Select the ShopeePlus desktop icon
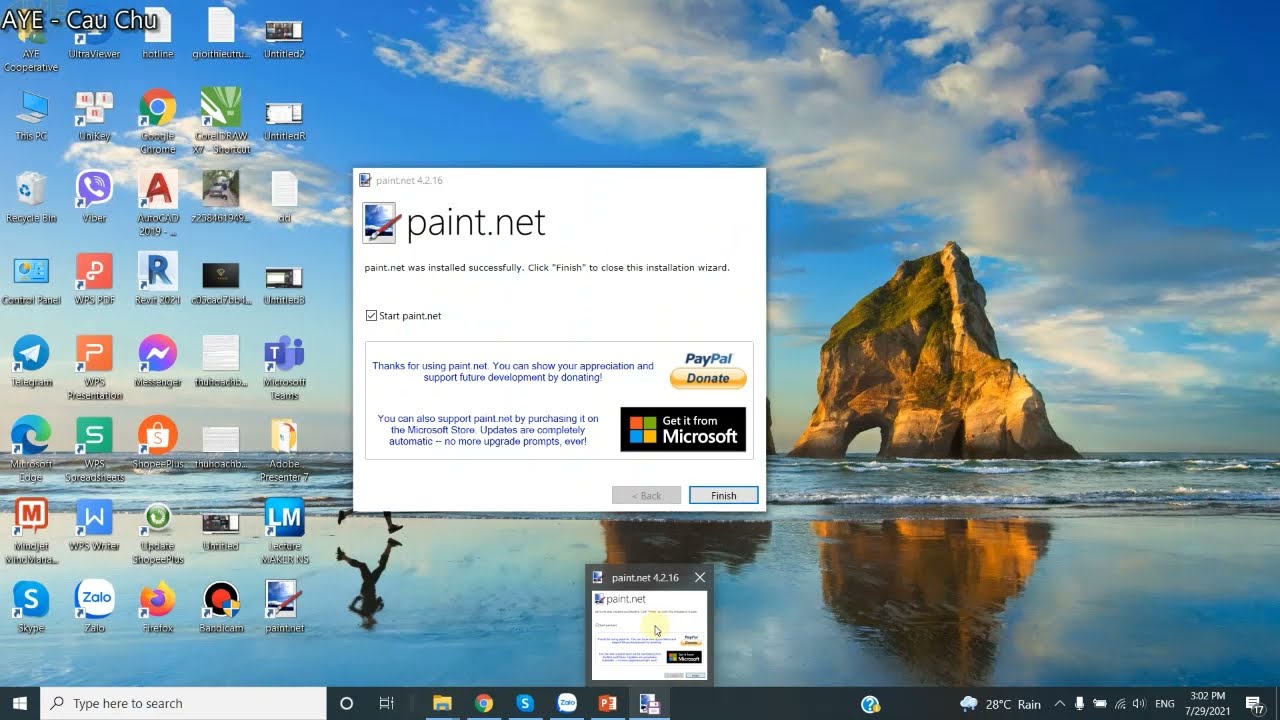The image size is (1280, 720). pos(157,443)
